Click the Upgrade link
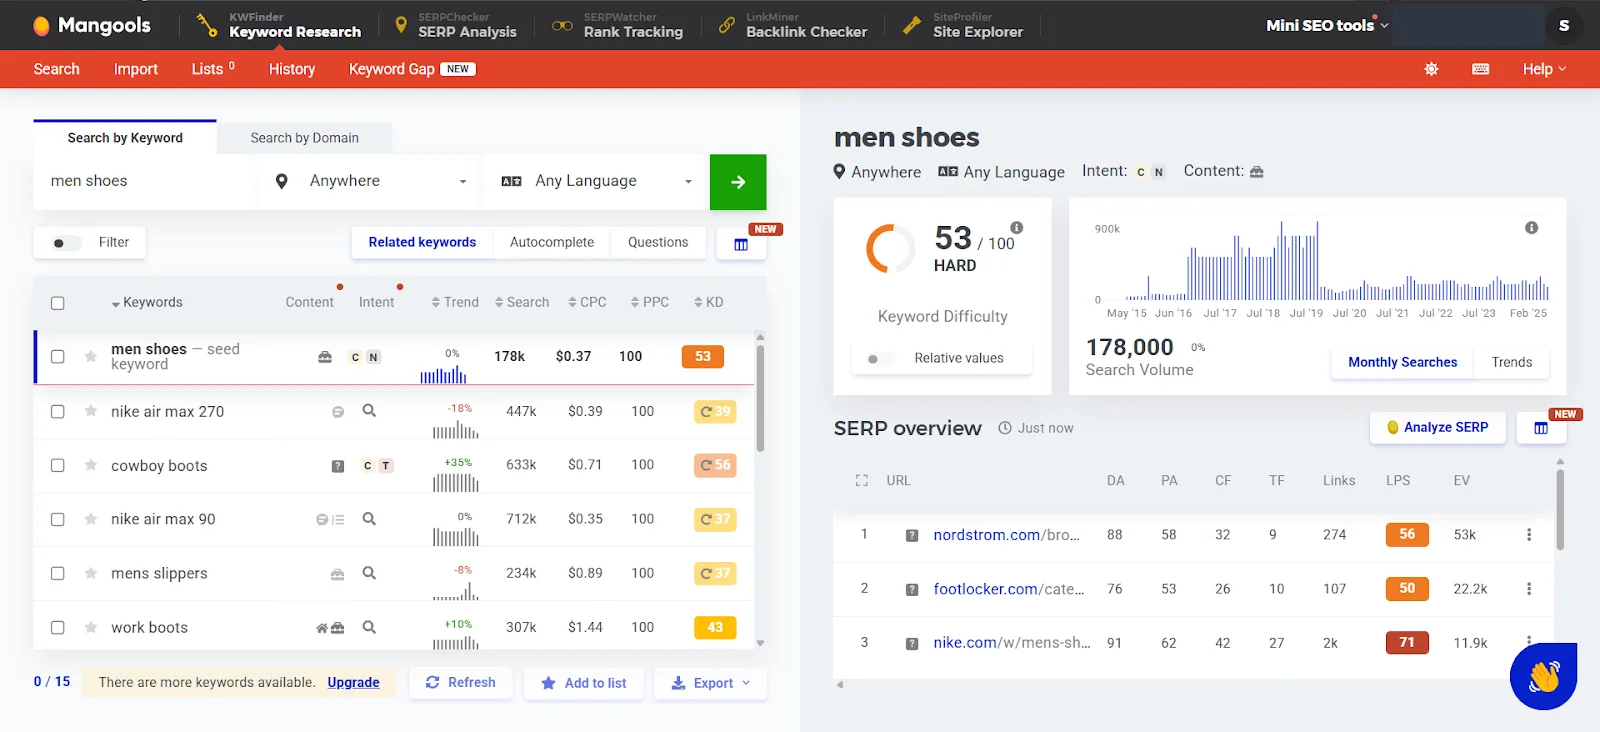 pyautogui.click(x=353, y=682)
